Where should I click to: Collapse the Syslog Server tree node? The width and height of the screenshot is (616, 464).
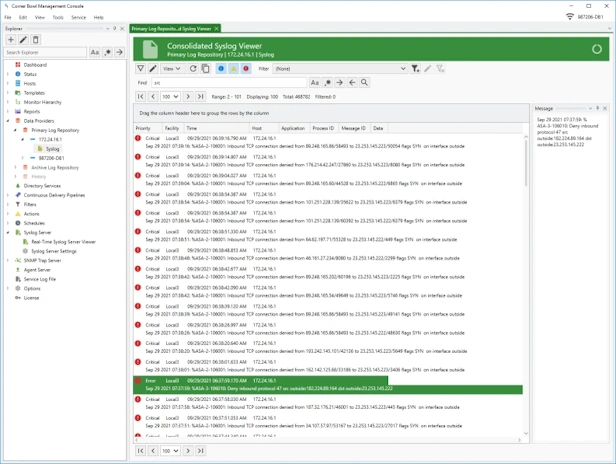click(7, 233)
